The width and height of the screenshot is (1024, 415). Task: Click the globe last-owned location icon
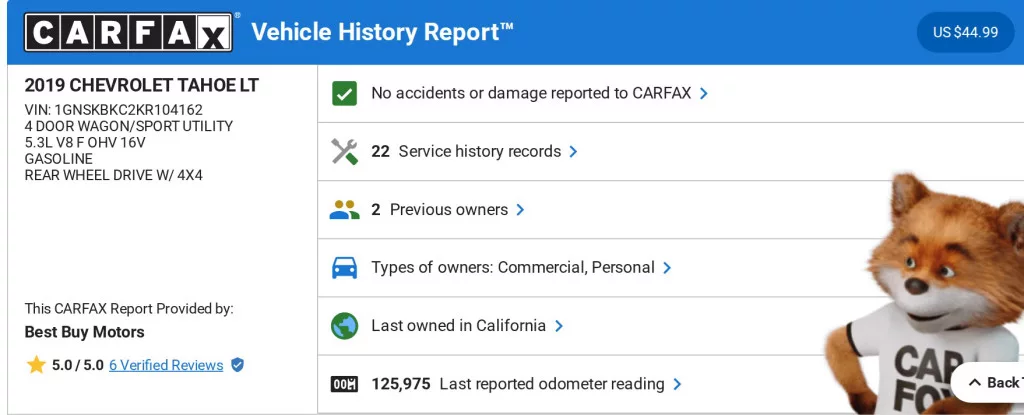[344, 326]
